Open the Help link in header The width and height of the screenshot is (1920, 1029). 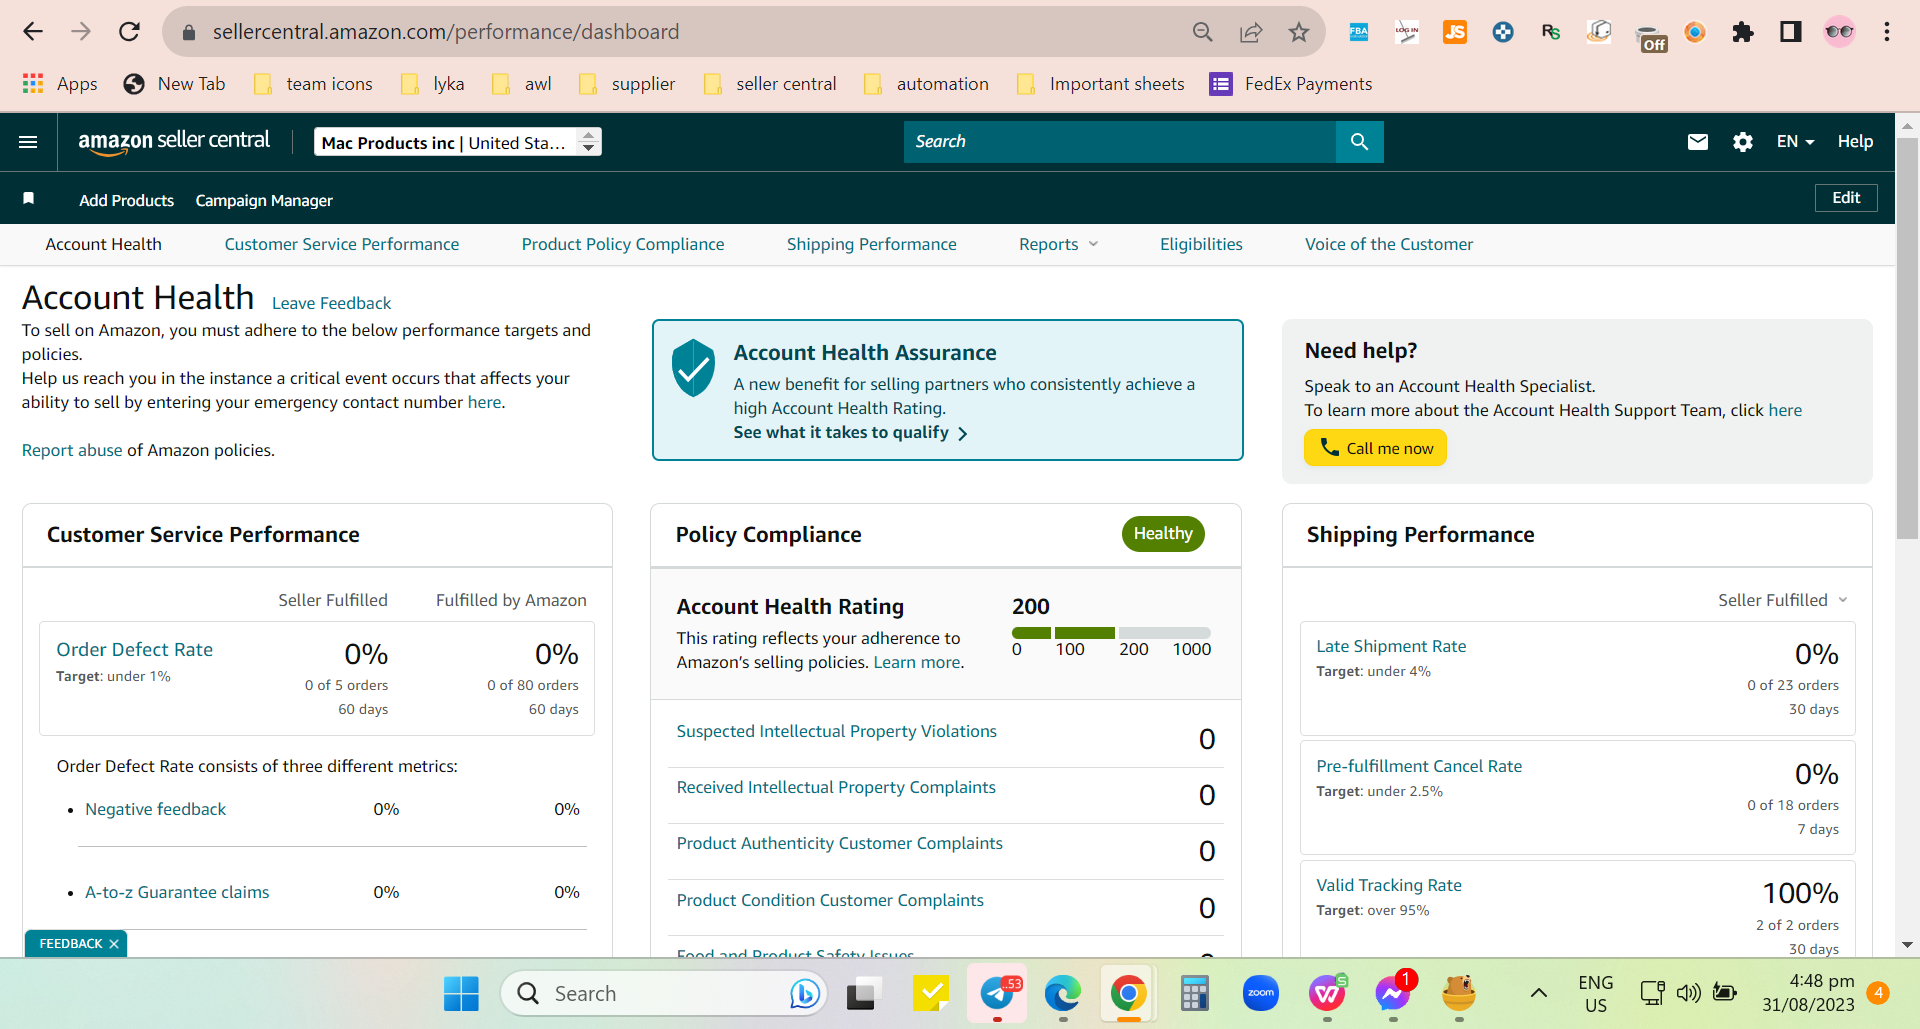1855,142
